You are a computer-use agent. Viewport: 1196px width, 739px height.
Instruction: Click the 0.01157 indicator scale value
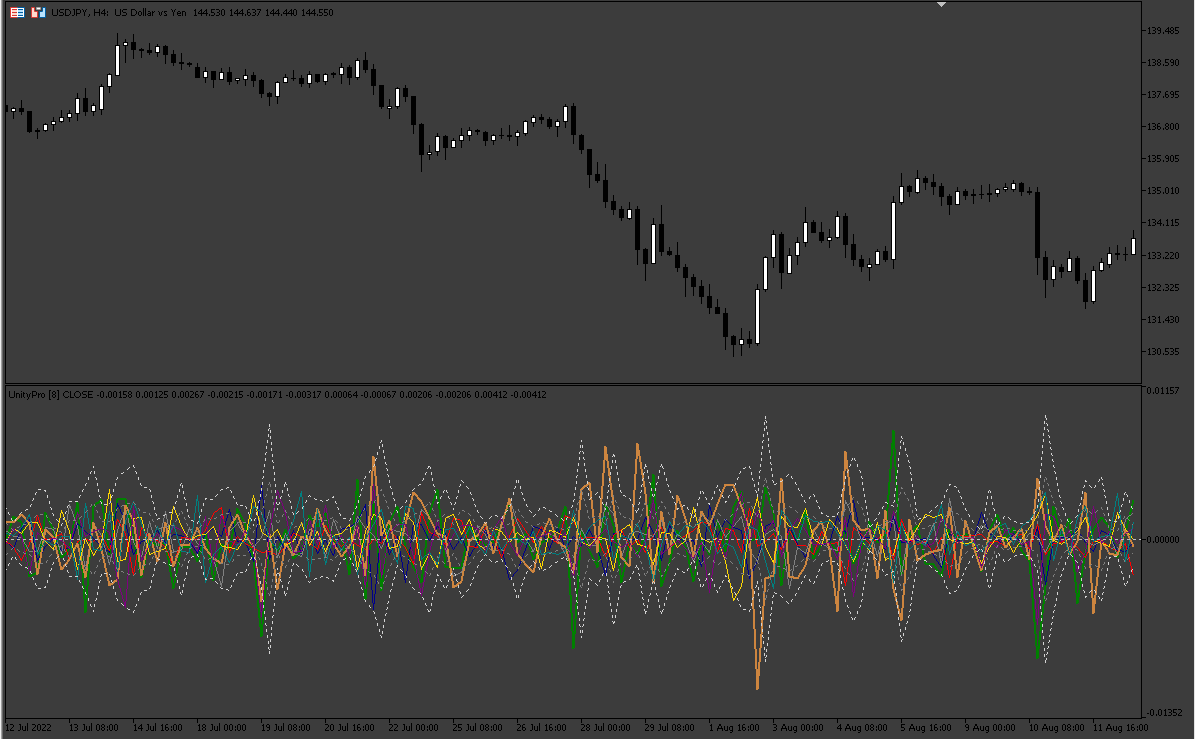click(1162, 390)
